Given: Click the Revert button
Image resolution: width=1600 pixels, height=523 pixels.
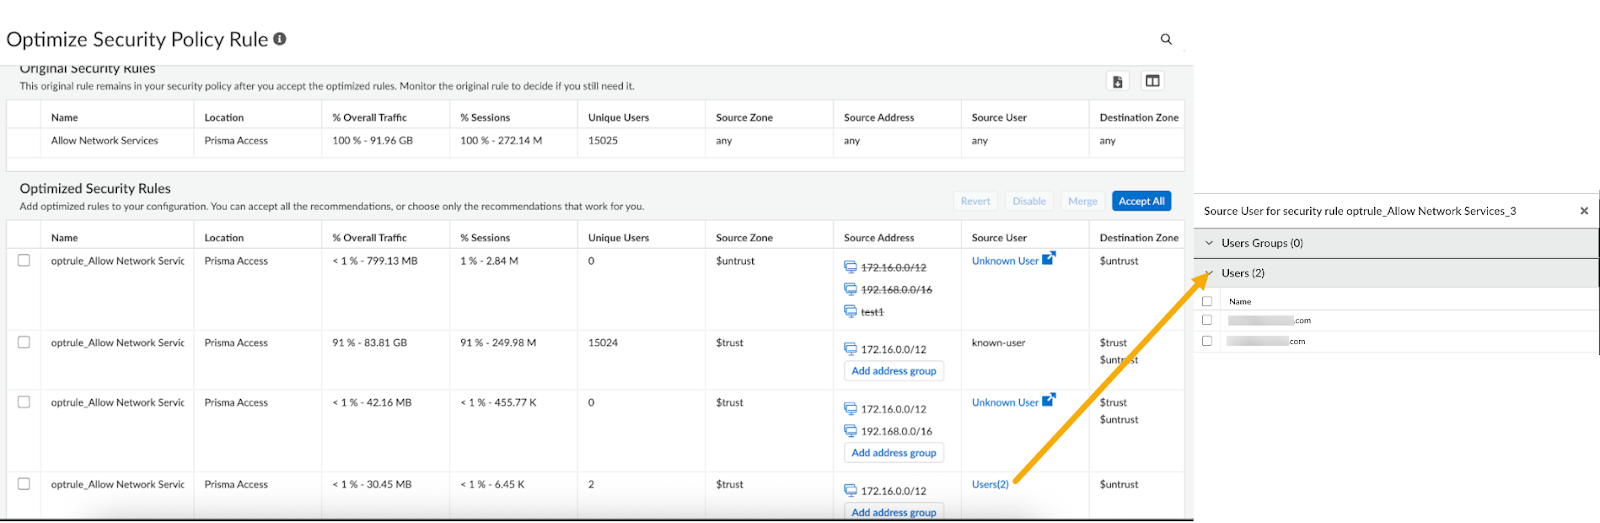Looking at the screenshot, I should (975, 201).
